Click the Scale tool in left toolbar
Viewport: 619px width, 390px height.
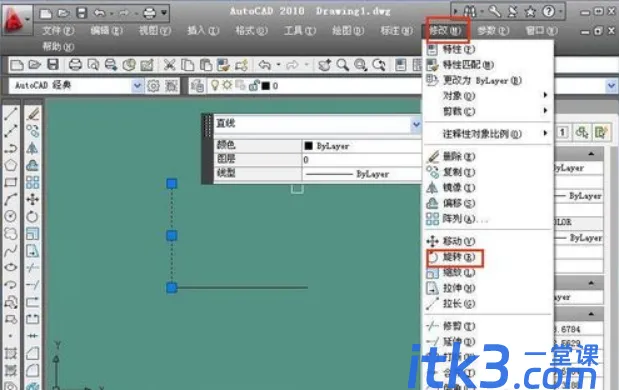[33, 233]
